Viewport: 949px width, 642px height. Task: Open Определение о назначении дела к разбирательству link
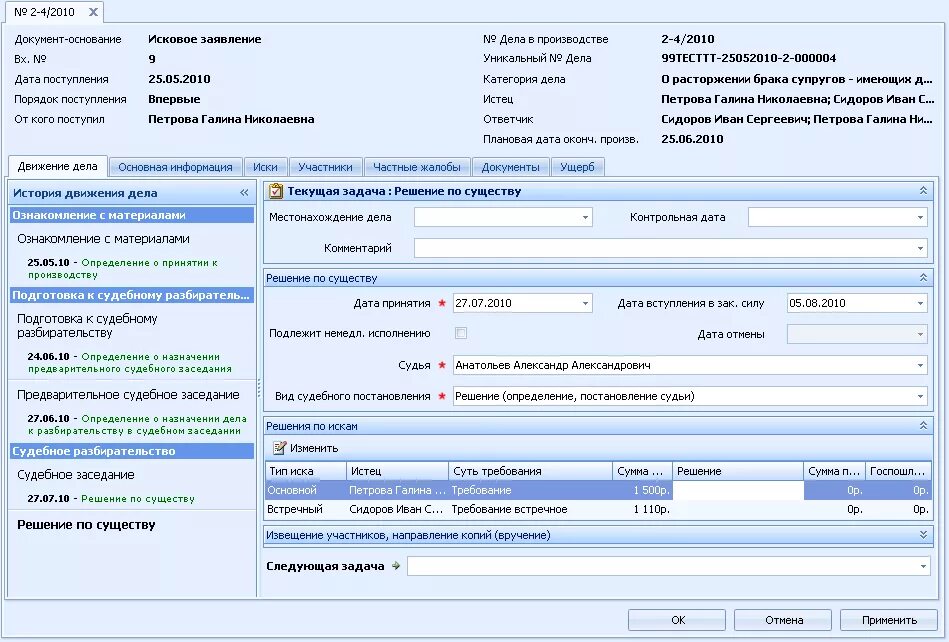137,424
